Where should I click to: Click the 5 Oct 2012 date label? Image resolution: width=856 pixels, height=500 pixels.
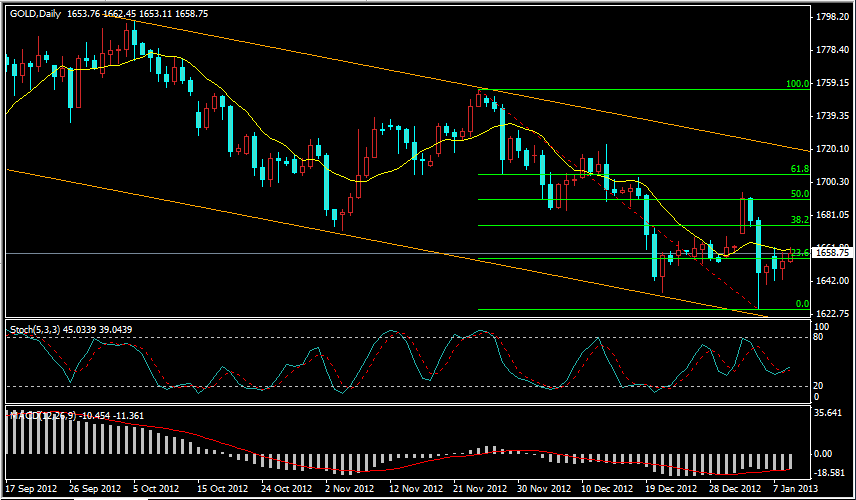coord(156,487)
